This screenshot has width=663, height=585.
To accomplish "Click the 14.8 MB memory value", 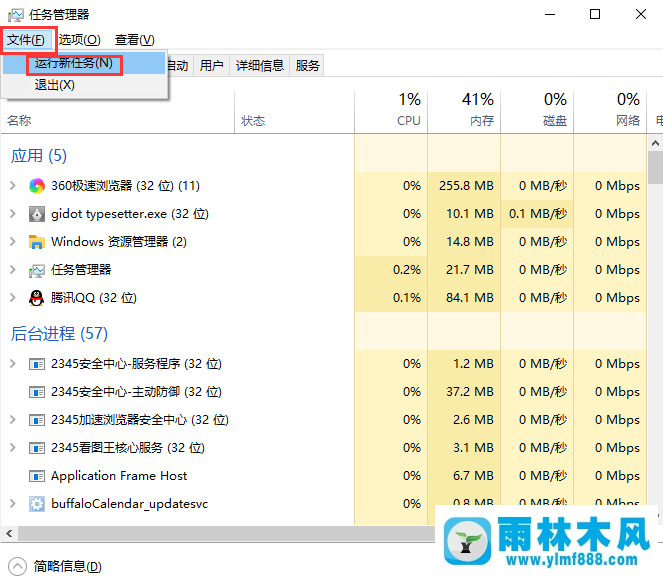I will [x=470, y=242].
